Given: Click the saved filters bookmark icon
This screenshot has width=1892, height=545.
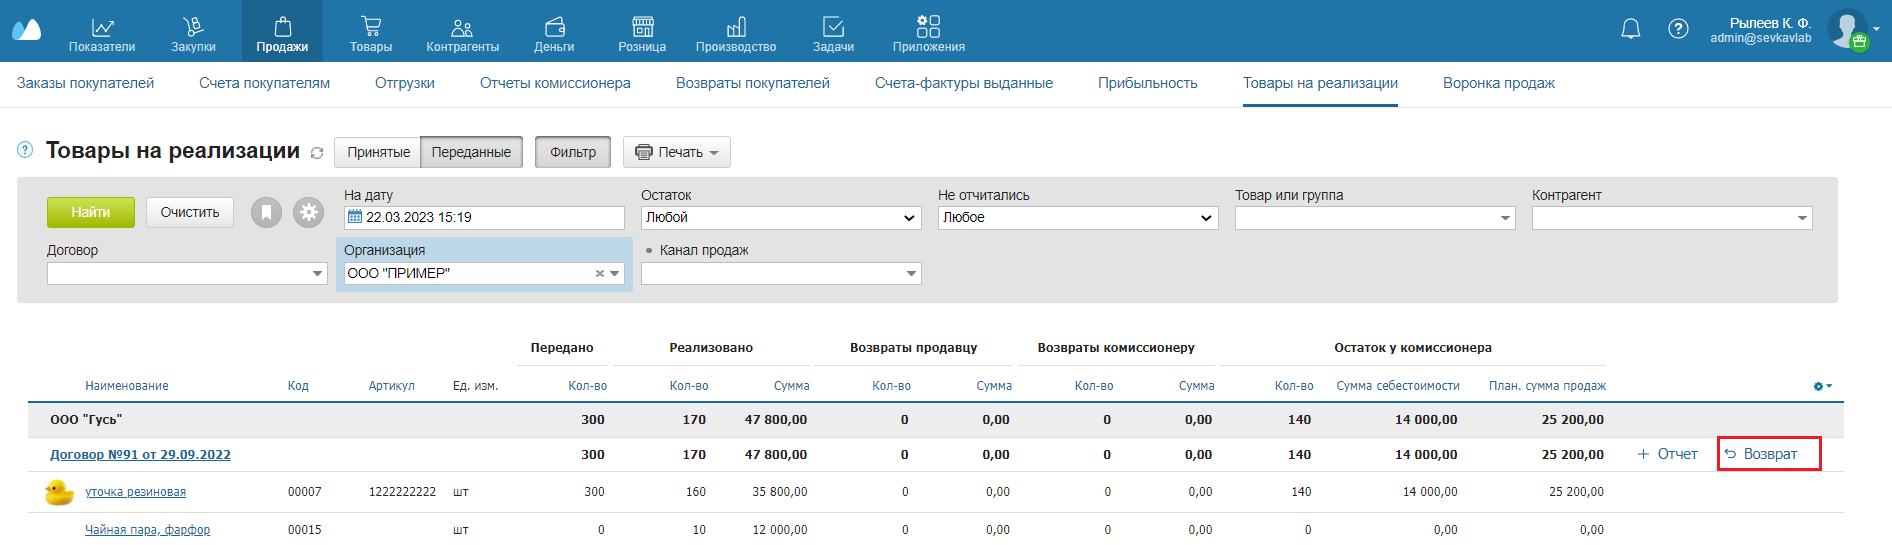Looking at the screenshot, I should tap(266, 212).
